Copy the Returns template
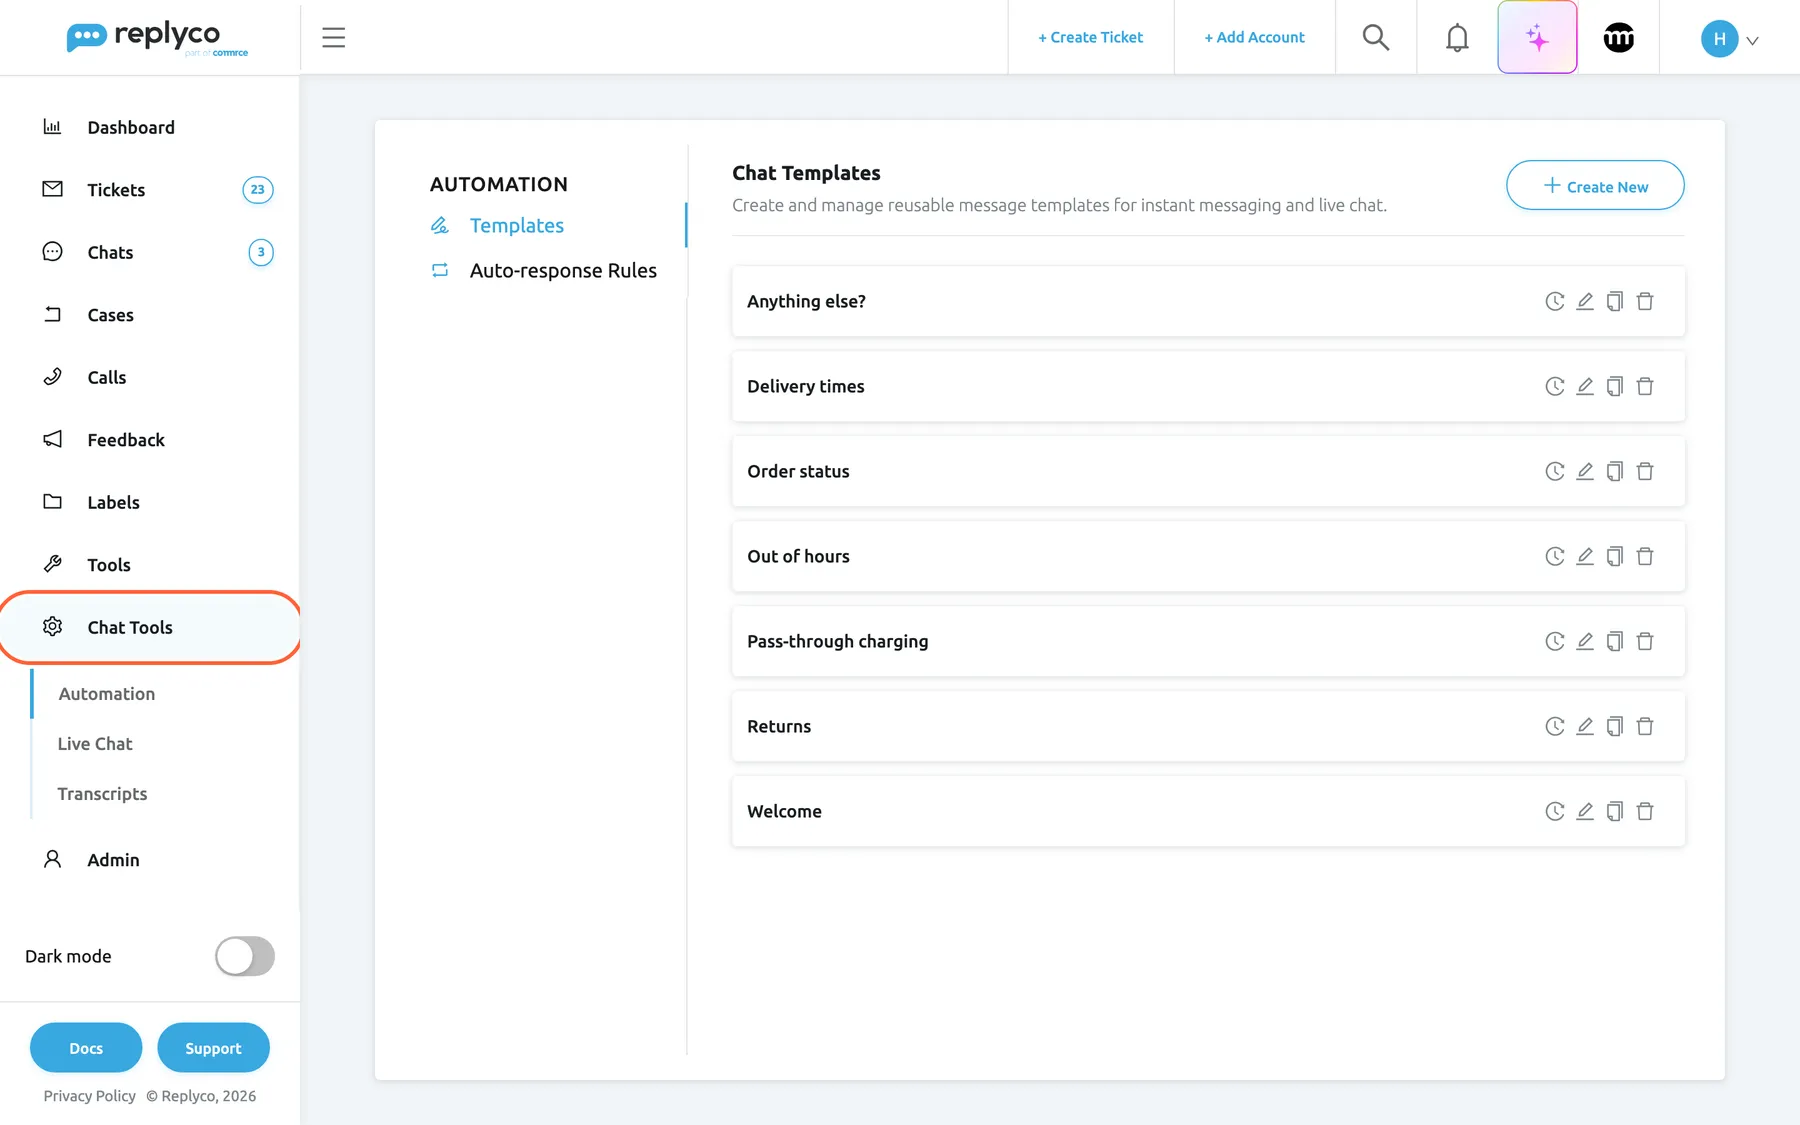 [1615, 726]
